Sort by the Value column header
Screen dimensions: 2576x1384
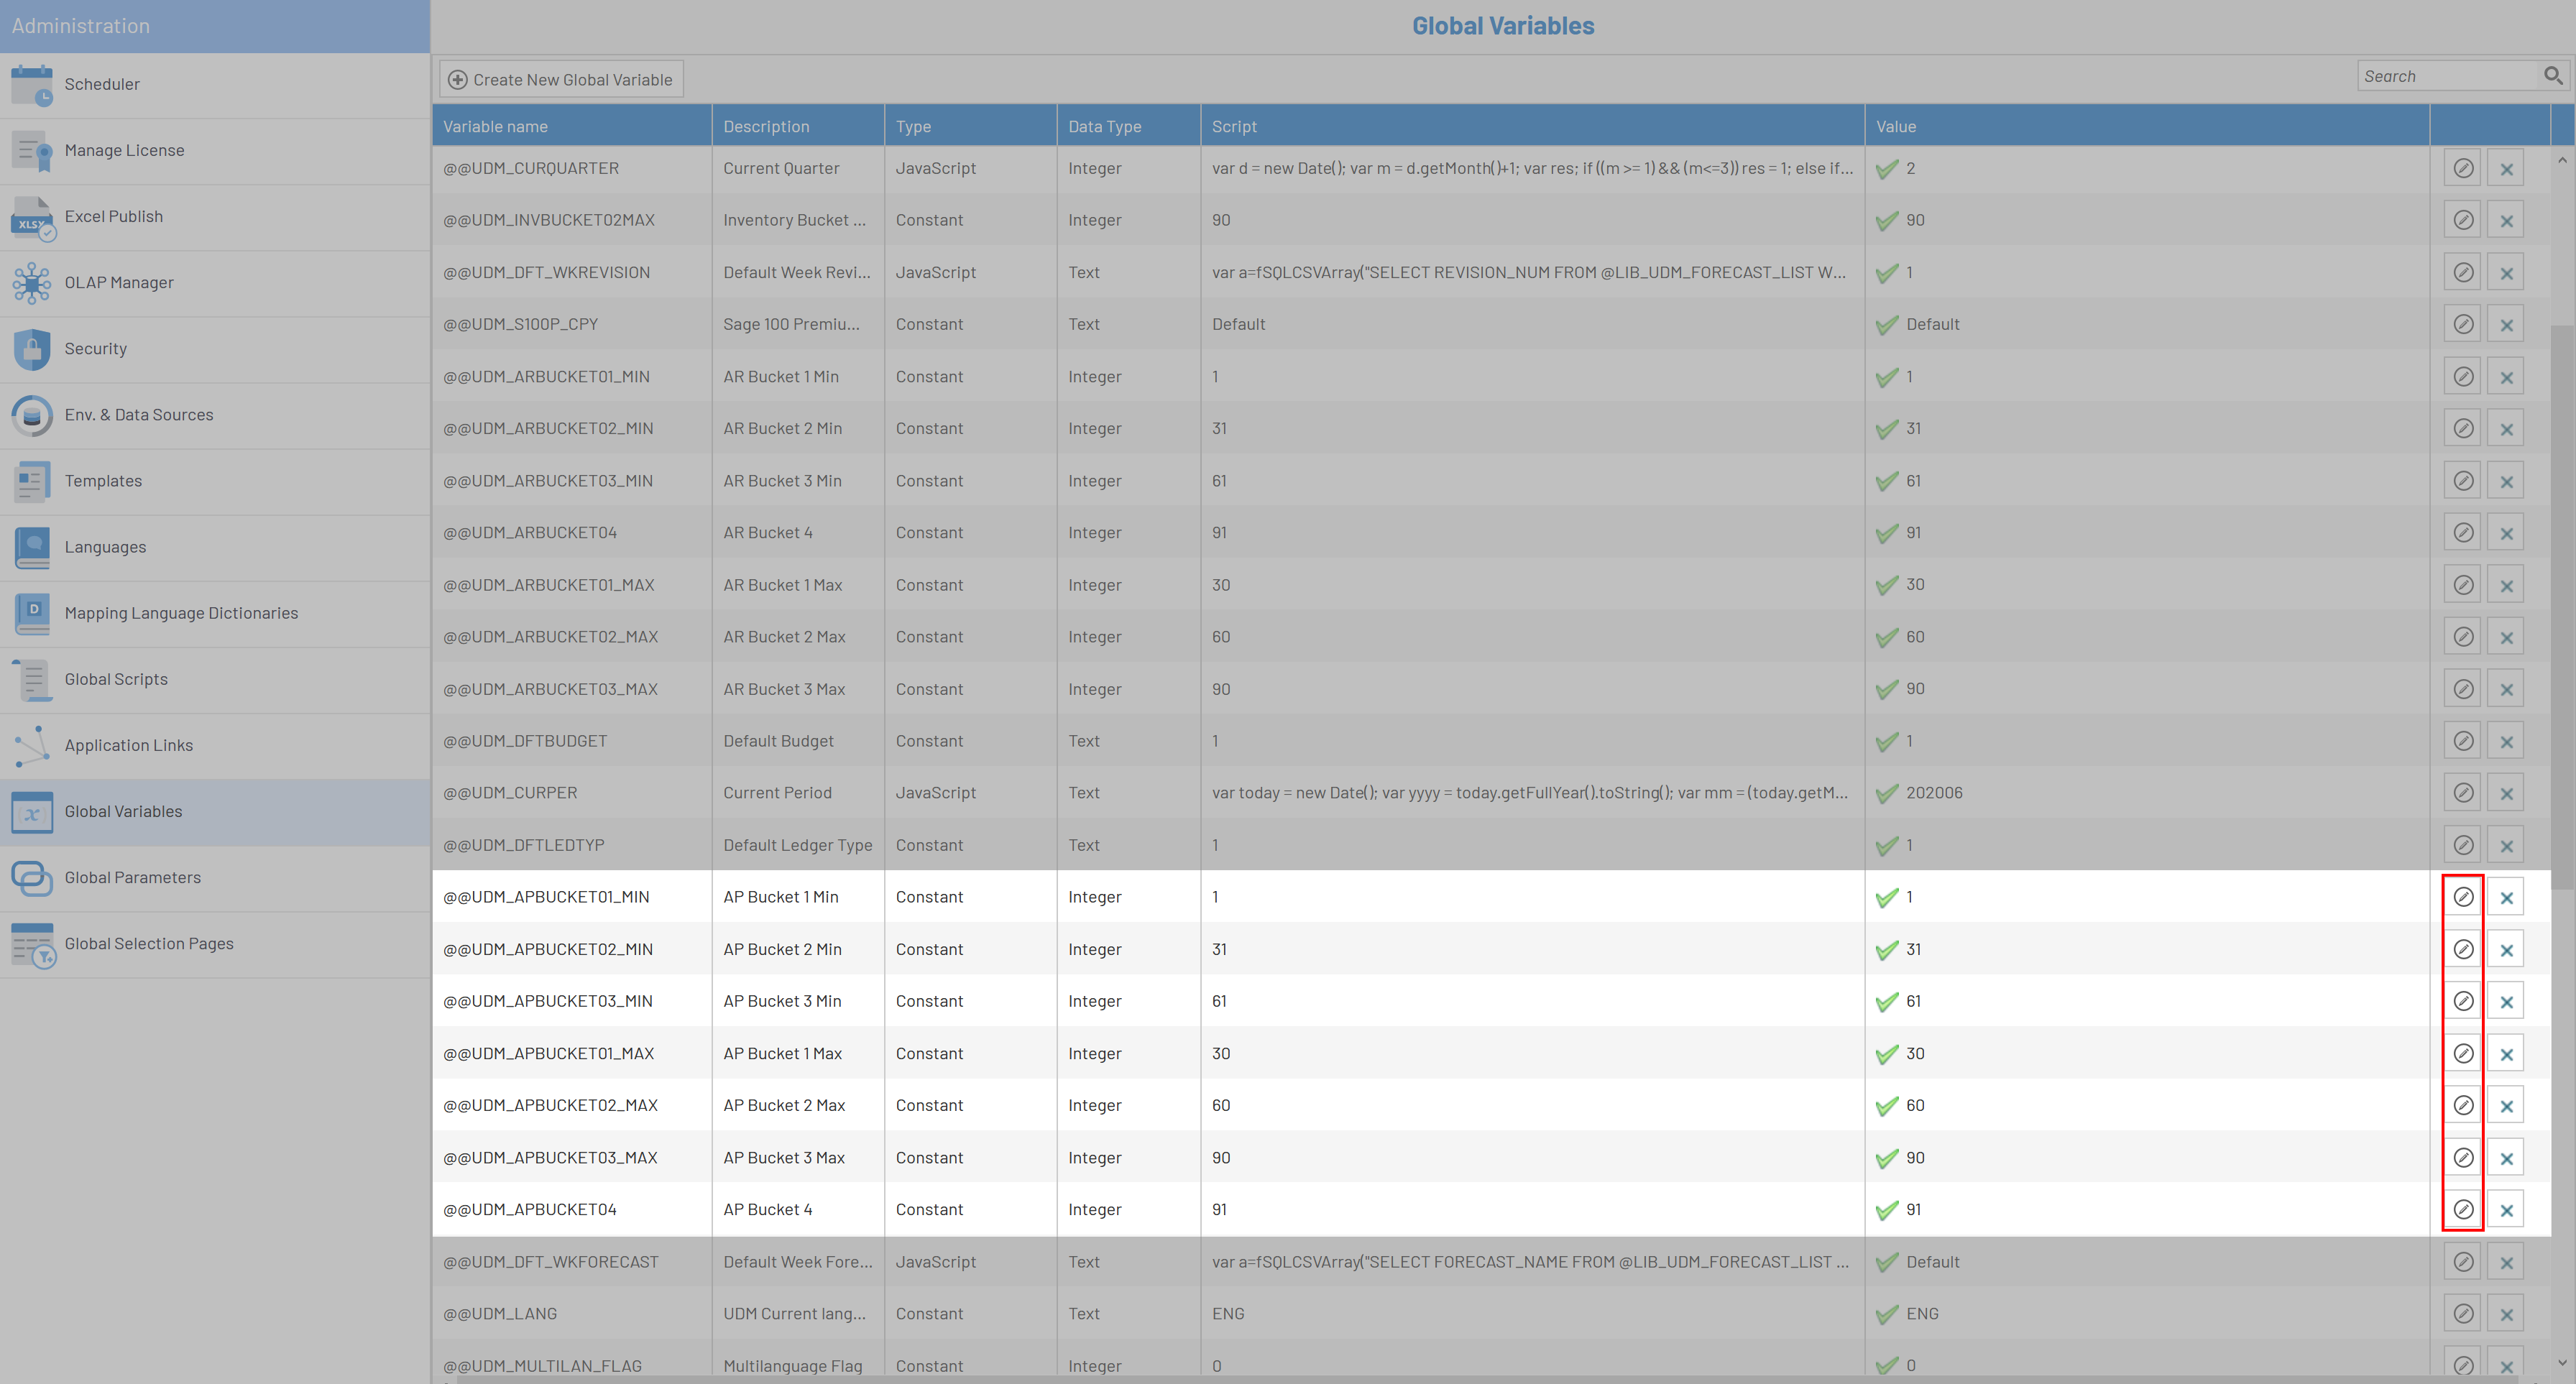pos(2148,126)
